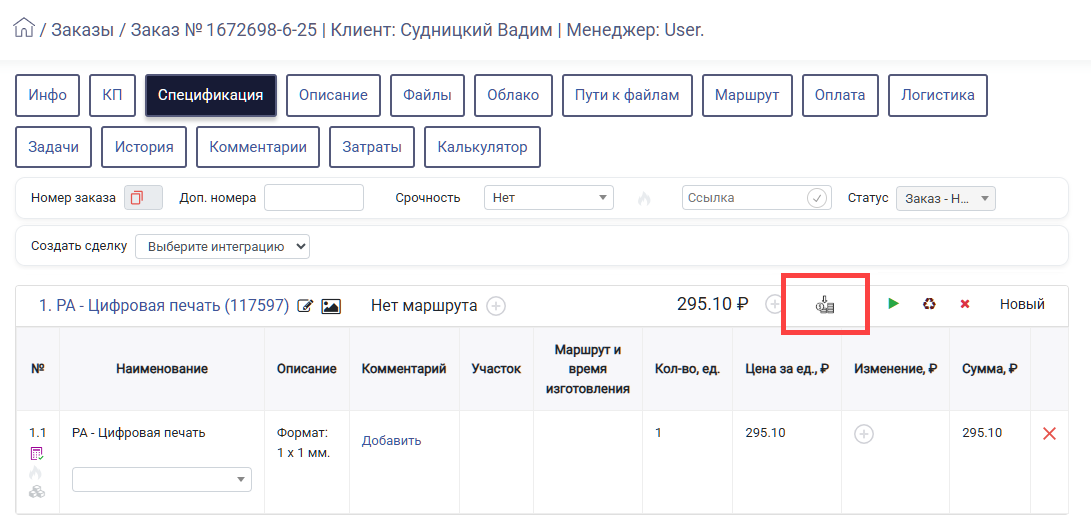Click the grey flame urgency icon

coord(644,198)
